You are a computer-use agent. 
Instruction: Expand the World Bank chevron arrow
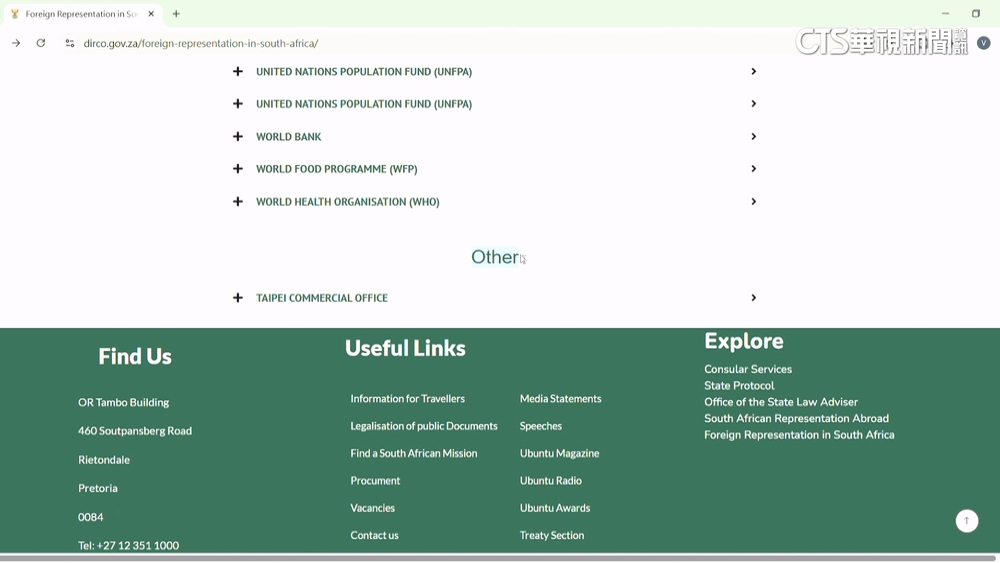[x=753, y=137]
